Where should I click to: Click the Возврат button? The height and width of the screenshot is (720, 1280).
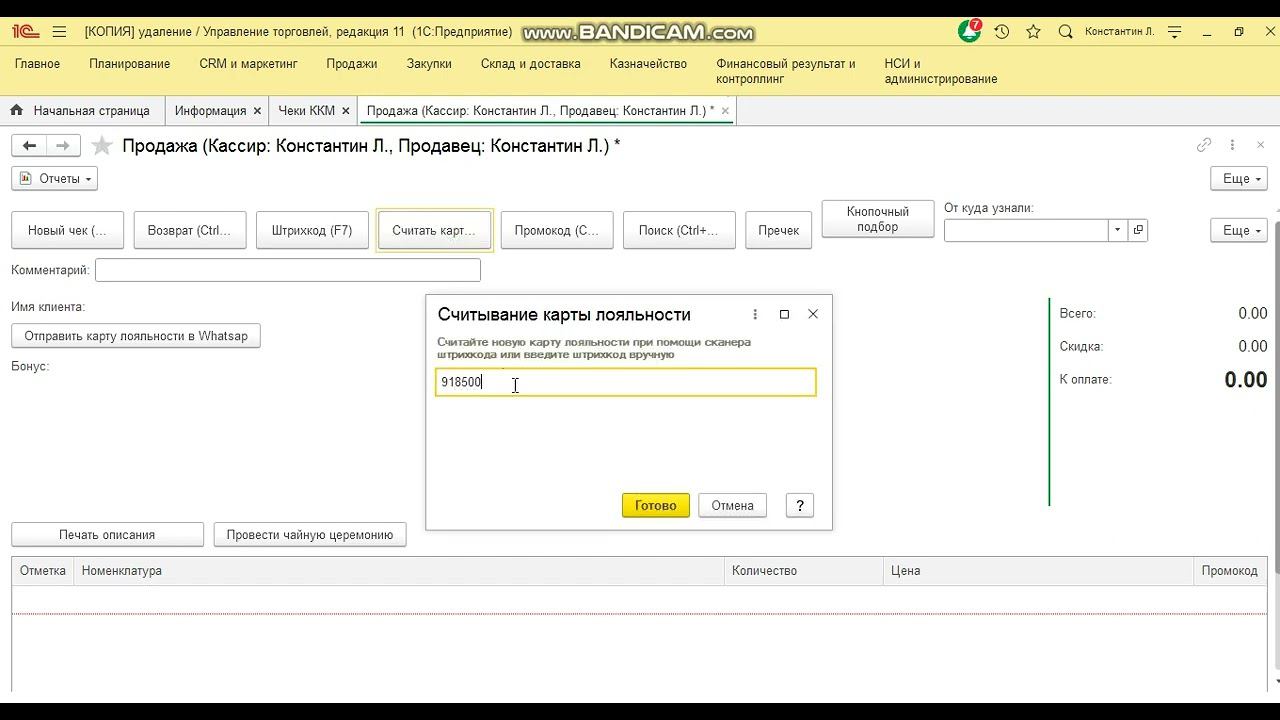pos(189,230)
